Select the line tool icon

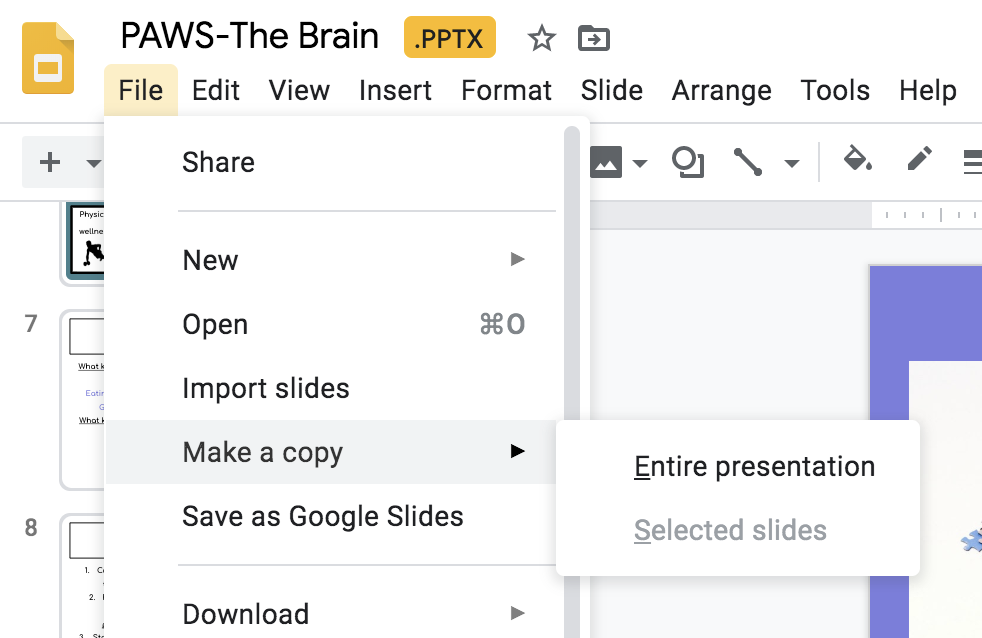749,162
